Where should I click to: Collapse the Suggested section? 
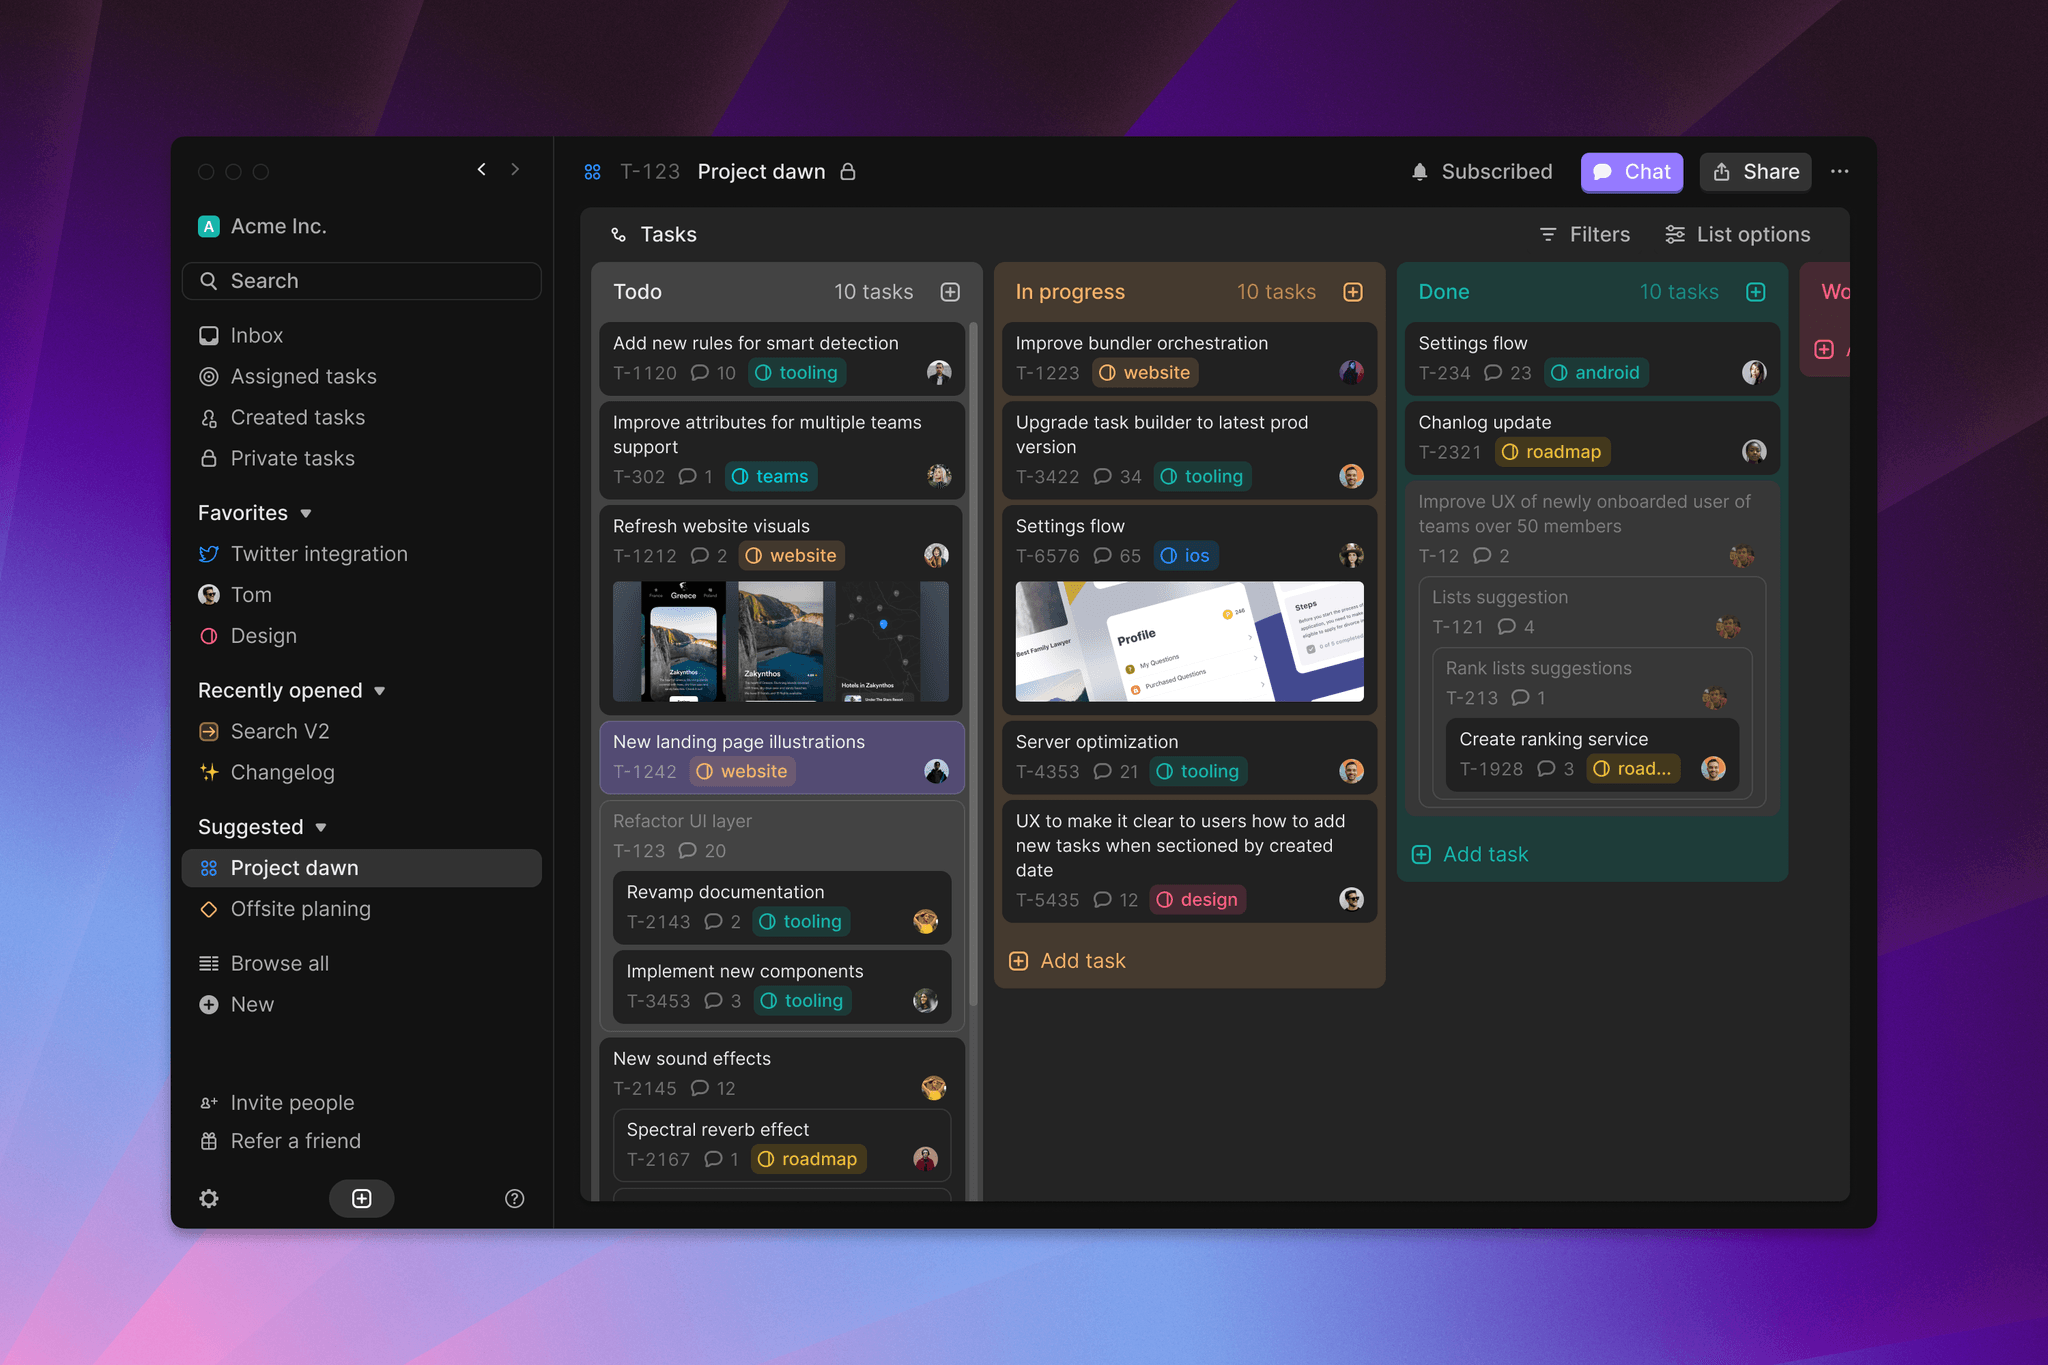[x=321, y=827]
